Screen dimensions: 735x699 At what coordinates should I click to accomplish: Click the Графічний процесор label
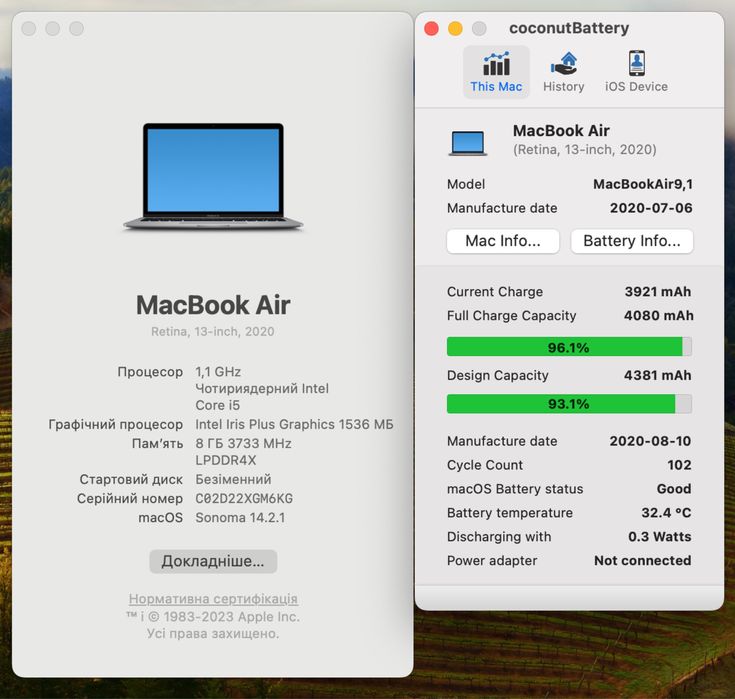click(x=116, y=424)
